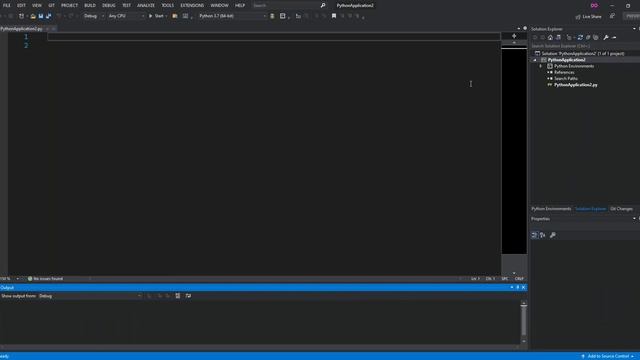Click the Sync/refresh icon in Solution Explorer
640x360 pixels.
[x=580, y=38]
